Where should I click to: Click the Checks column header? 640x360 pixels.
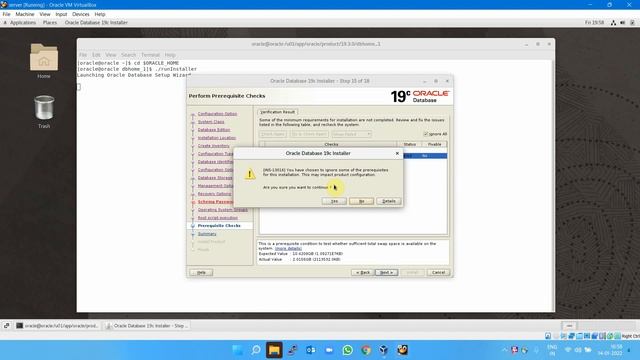click(x=331, y=144)
